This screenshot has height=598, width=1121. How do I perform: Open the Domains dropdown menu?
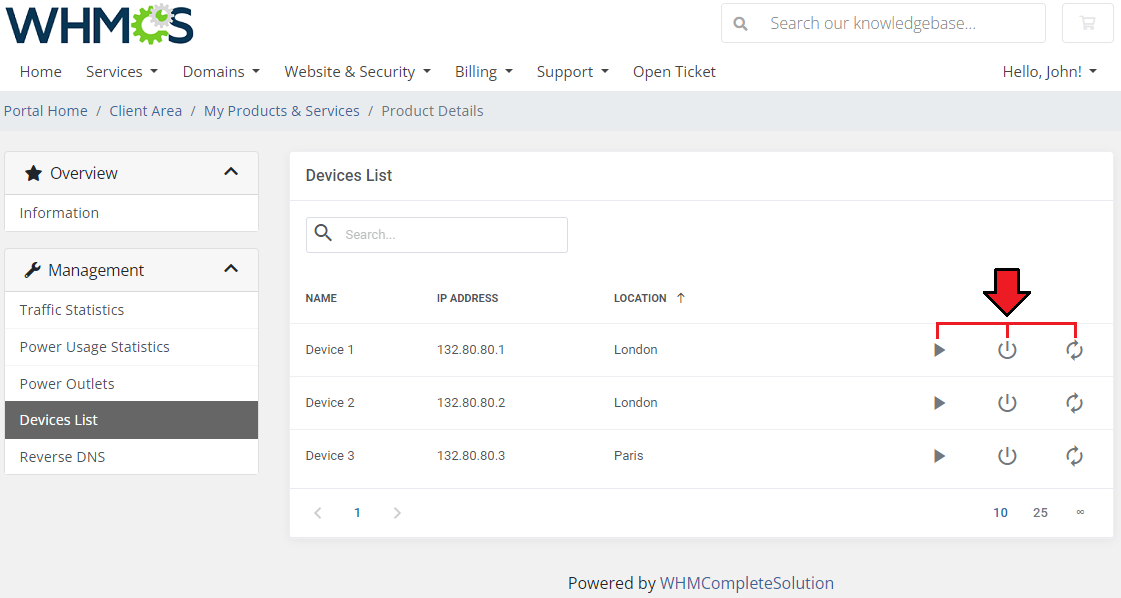point(221,72)
